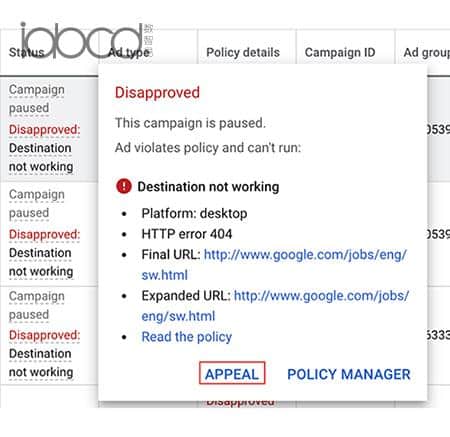Open the Final URL google.com jobs link
This screenshot has height=437, width=450.
[273, 265]
